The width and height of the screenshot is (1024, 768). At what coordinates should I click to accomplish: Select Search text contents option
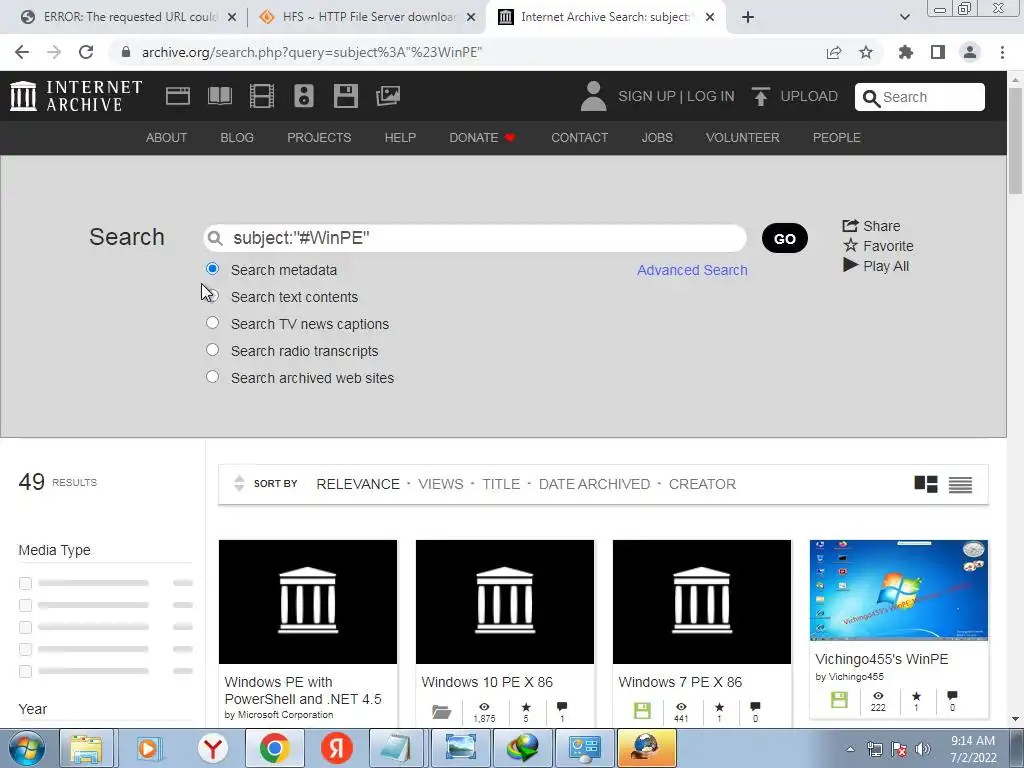(x=212, y=296)
